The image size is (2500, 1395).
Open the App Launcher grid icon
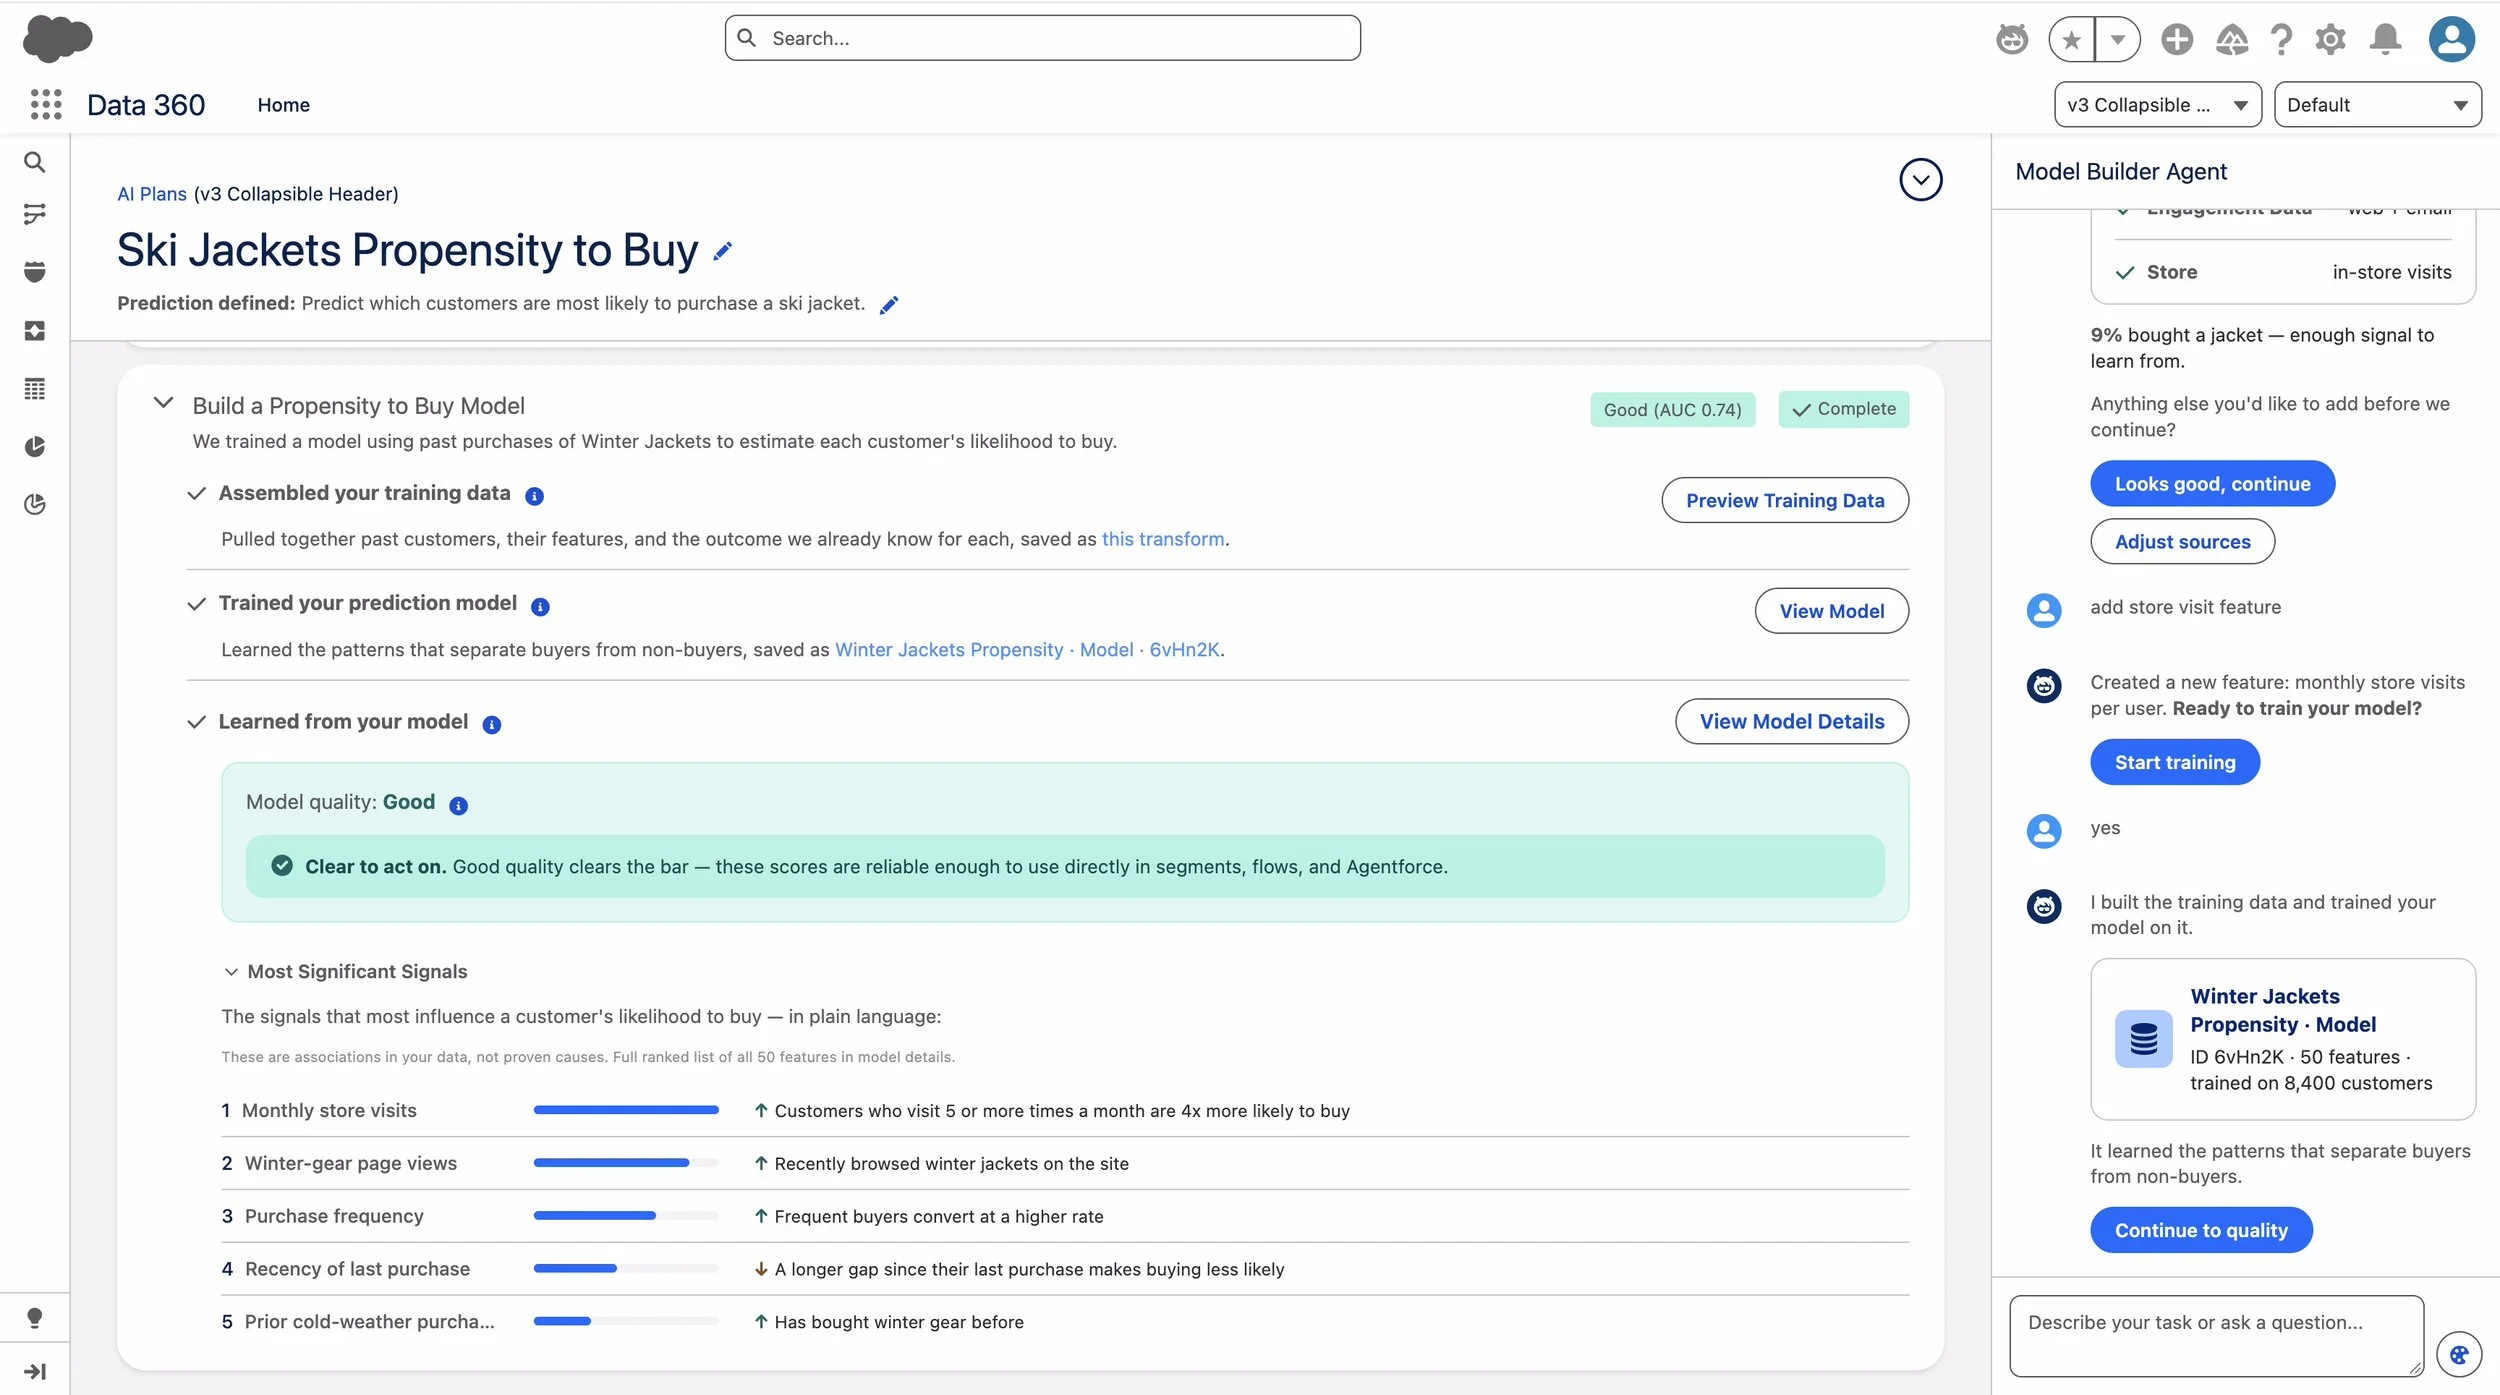pos(46,104)
